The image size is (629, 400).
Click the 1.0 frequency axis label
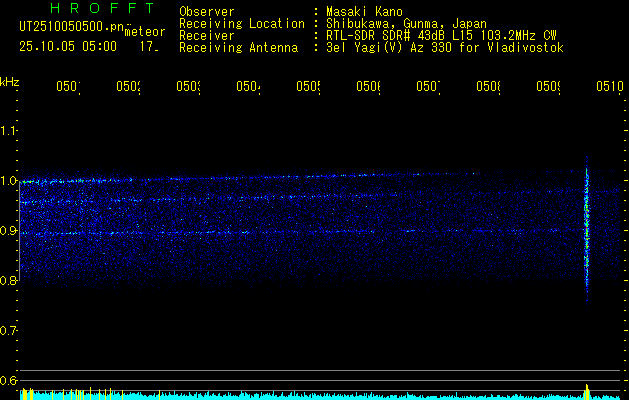click(x=8, y=181)
